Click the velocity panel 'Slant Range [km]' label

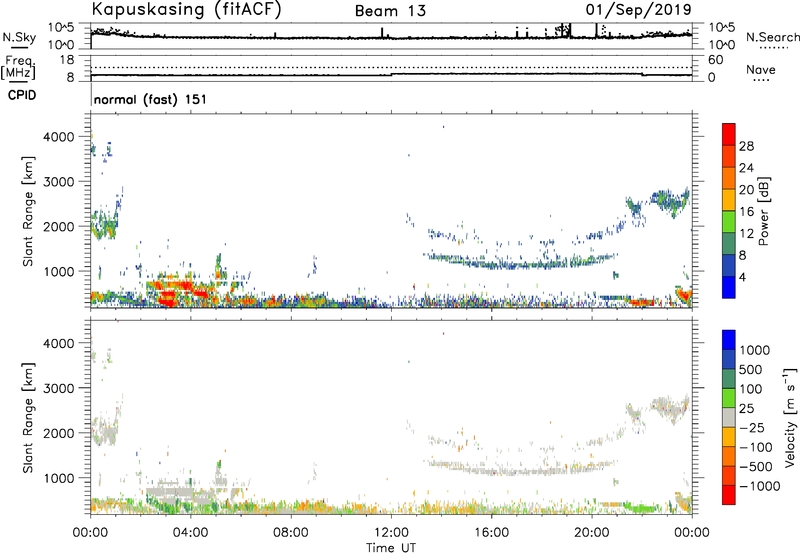pyautogui.click(x=27, y=418)
